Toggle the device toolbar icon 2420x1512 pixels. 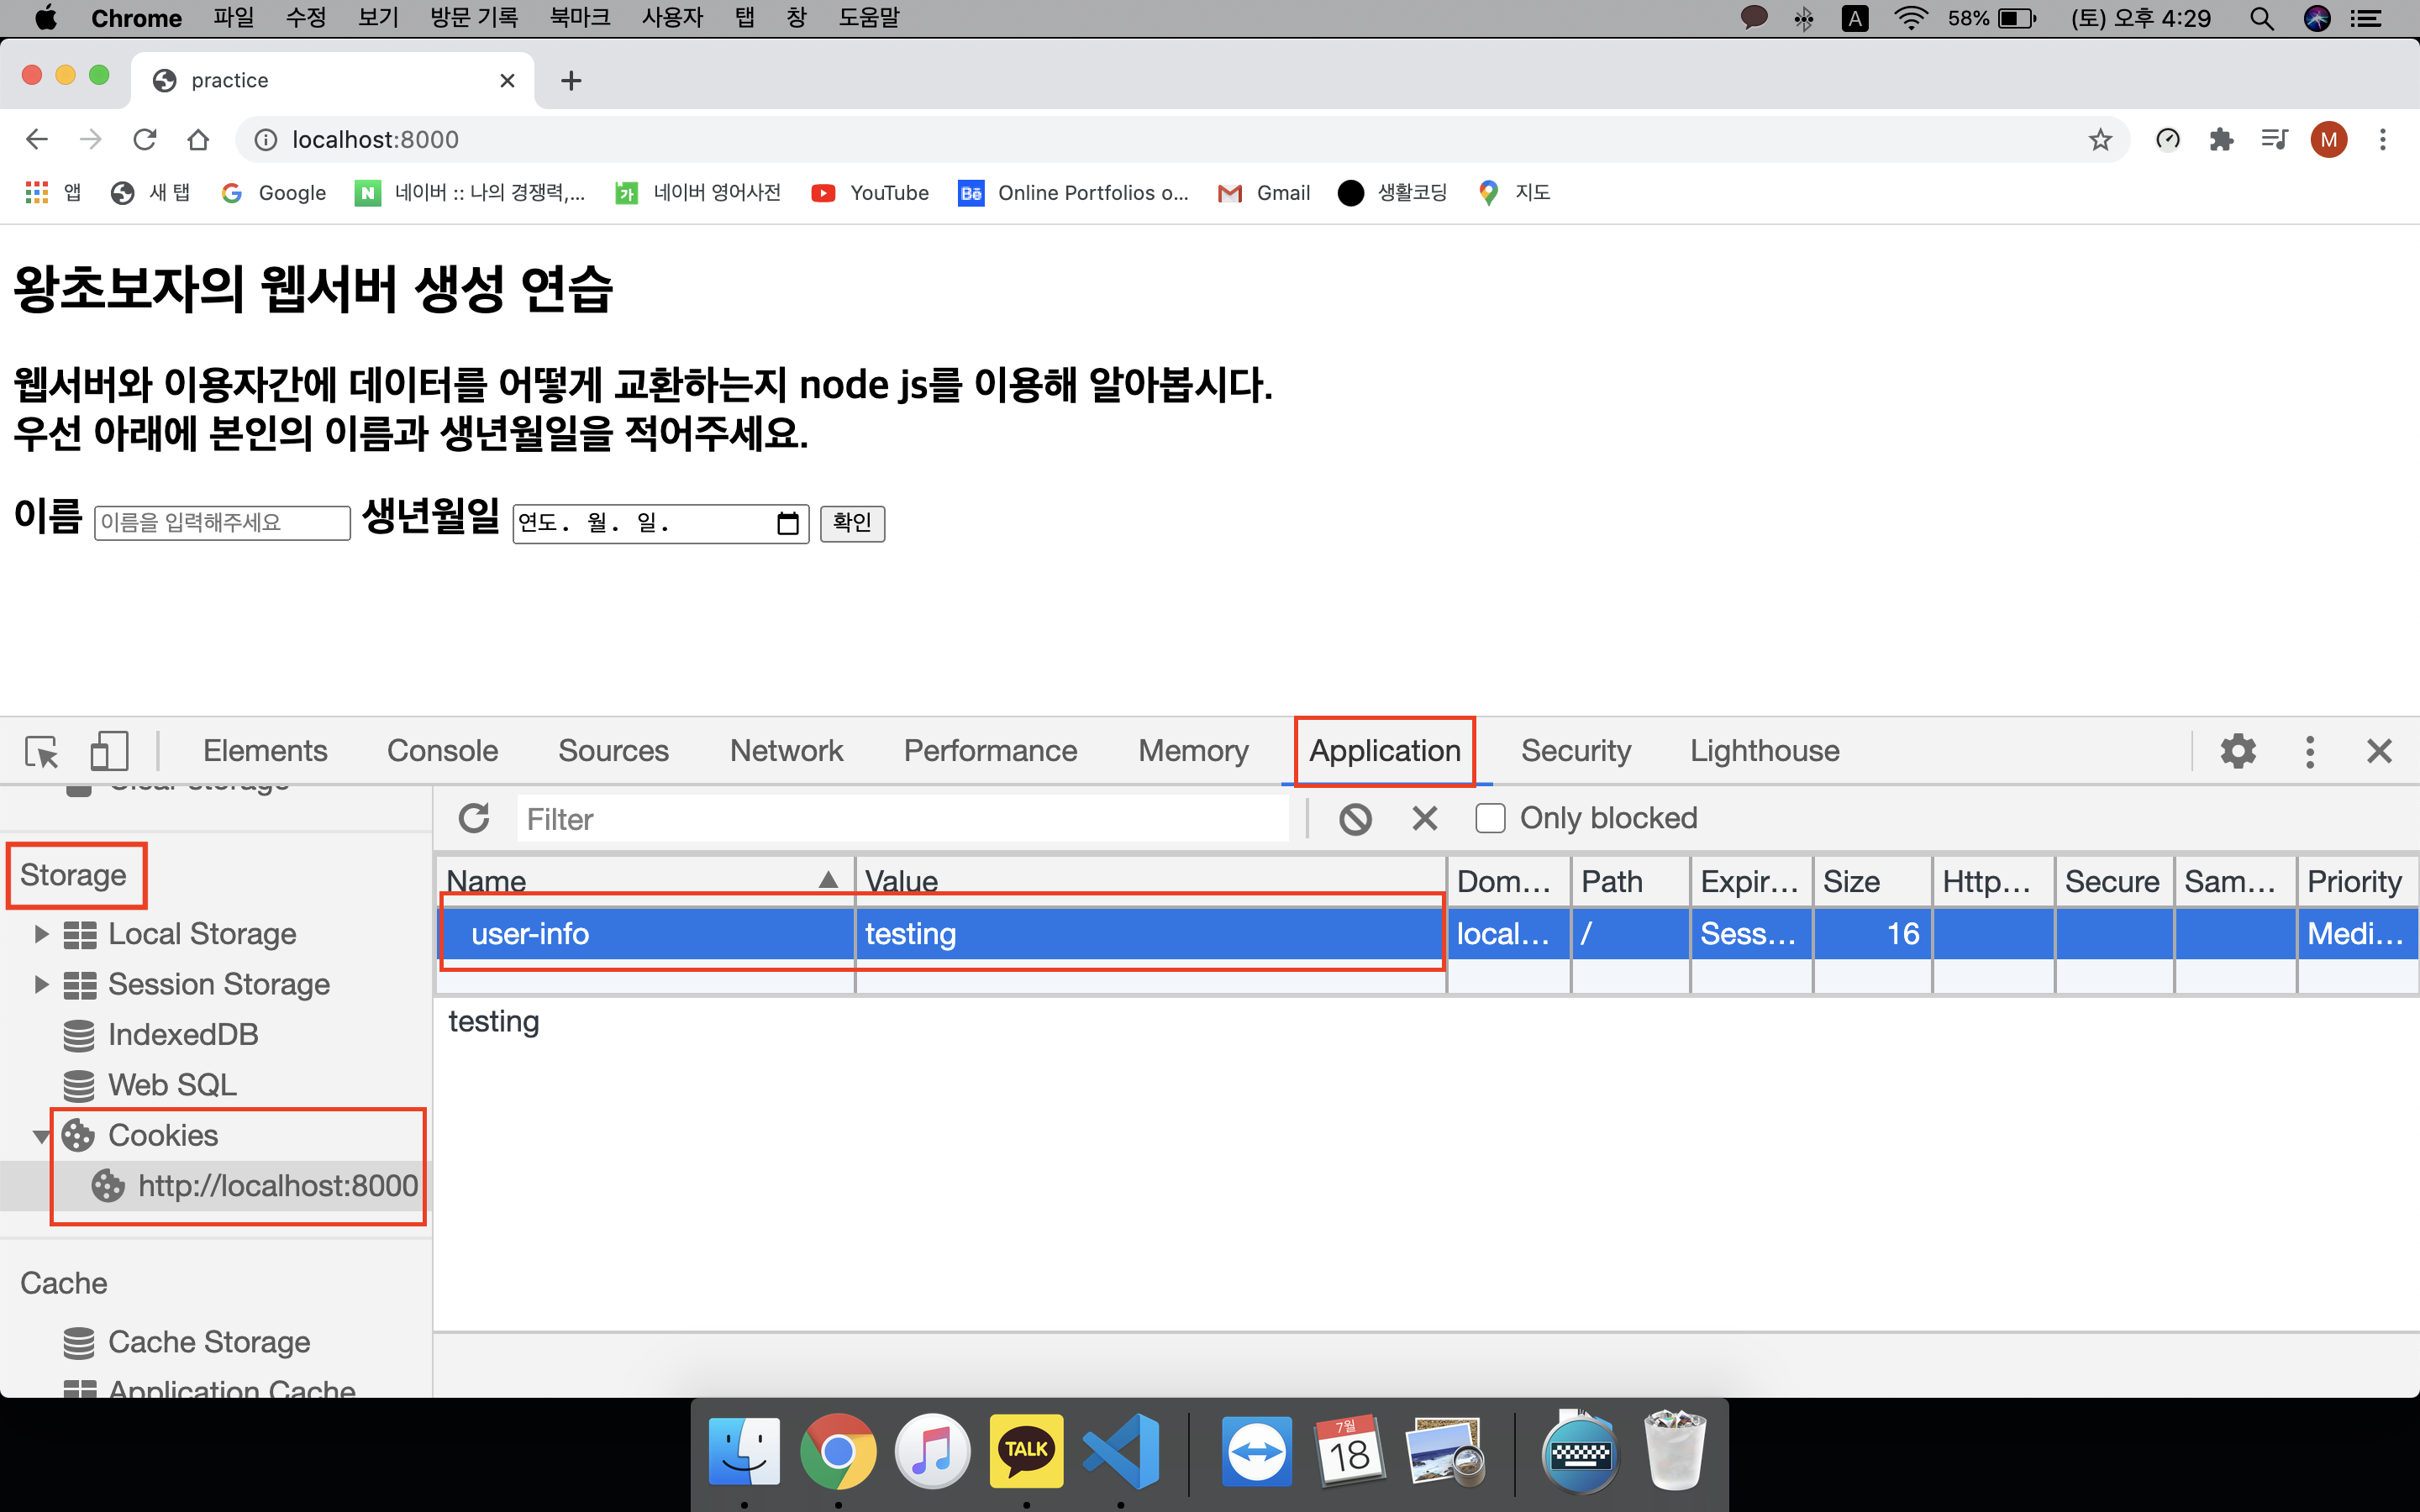point(109,751)
